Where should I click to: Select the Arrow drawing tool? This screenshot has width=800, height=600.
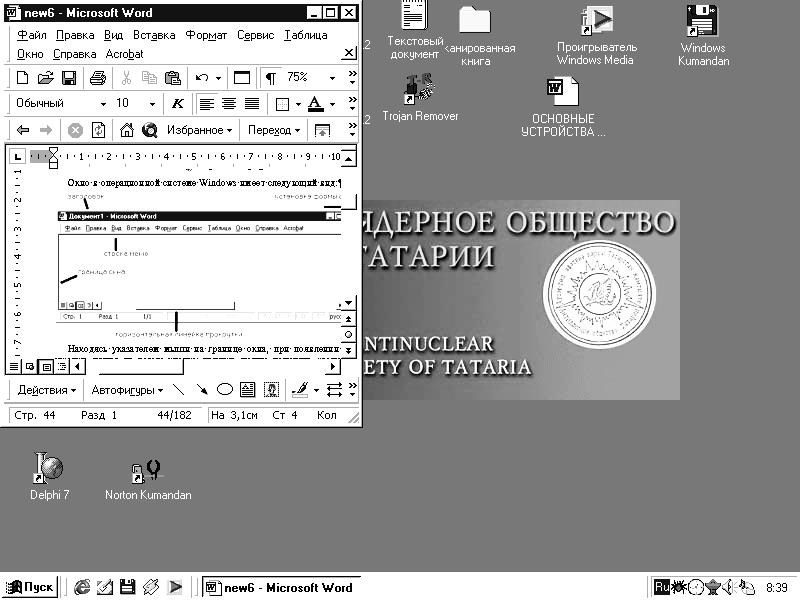[x=202, y=390]
